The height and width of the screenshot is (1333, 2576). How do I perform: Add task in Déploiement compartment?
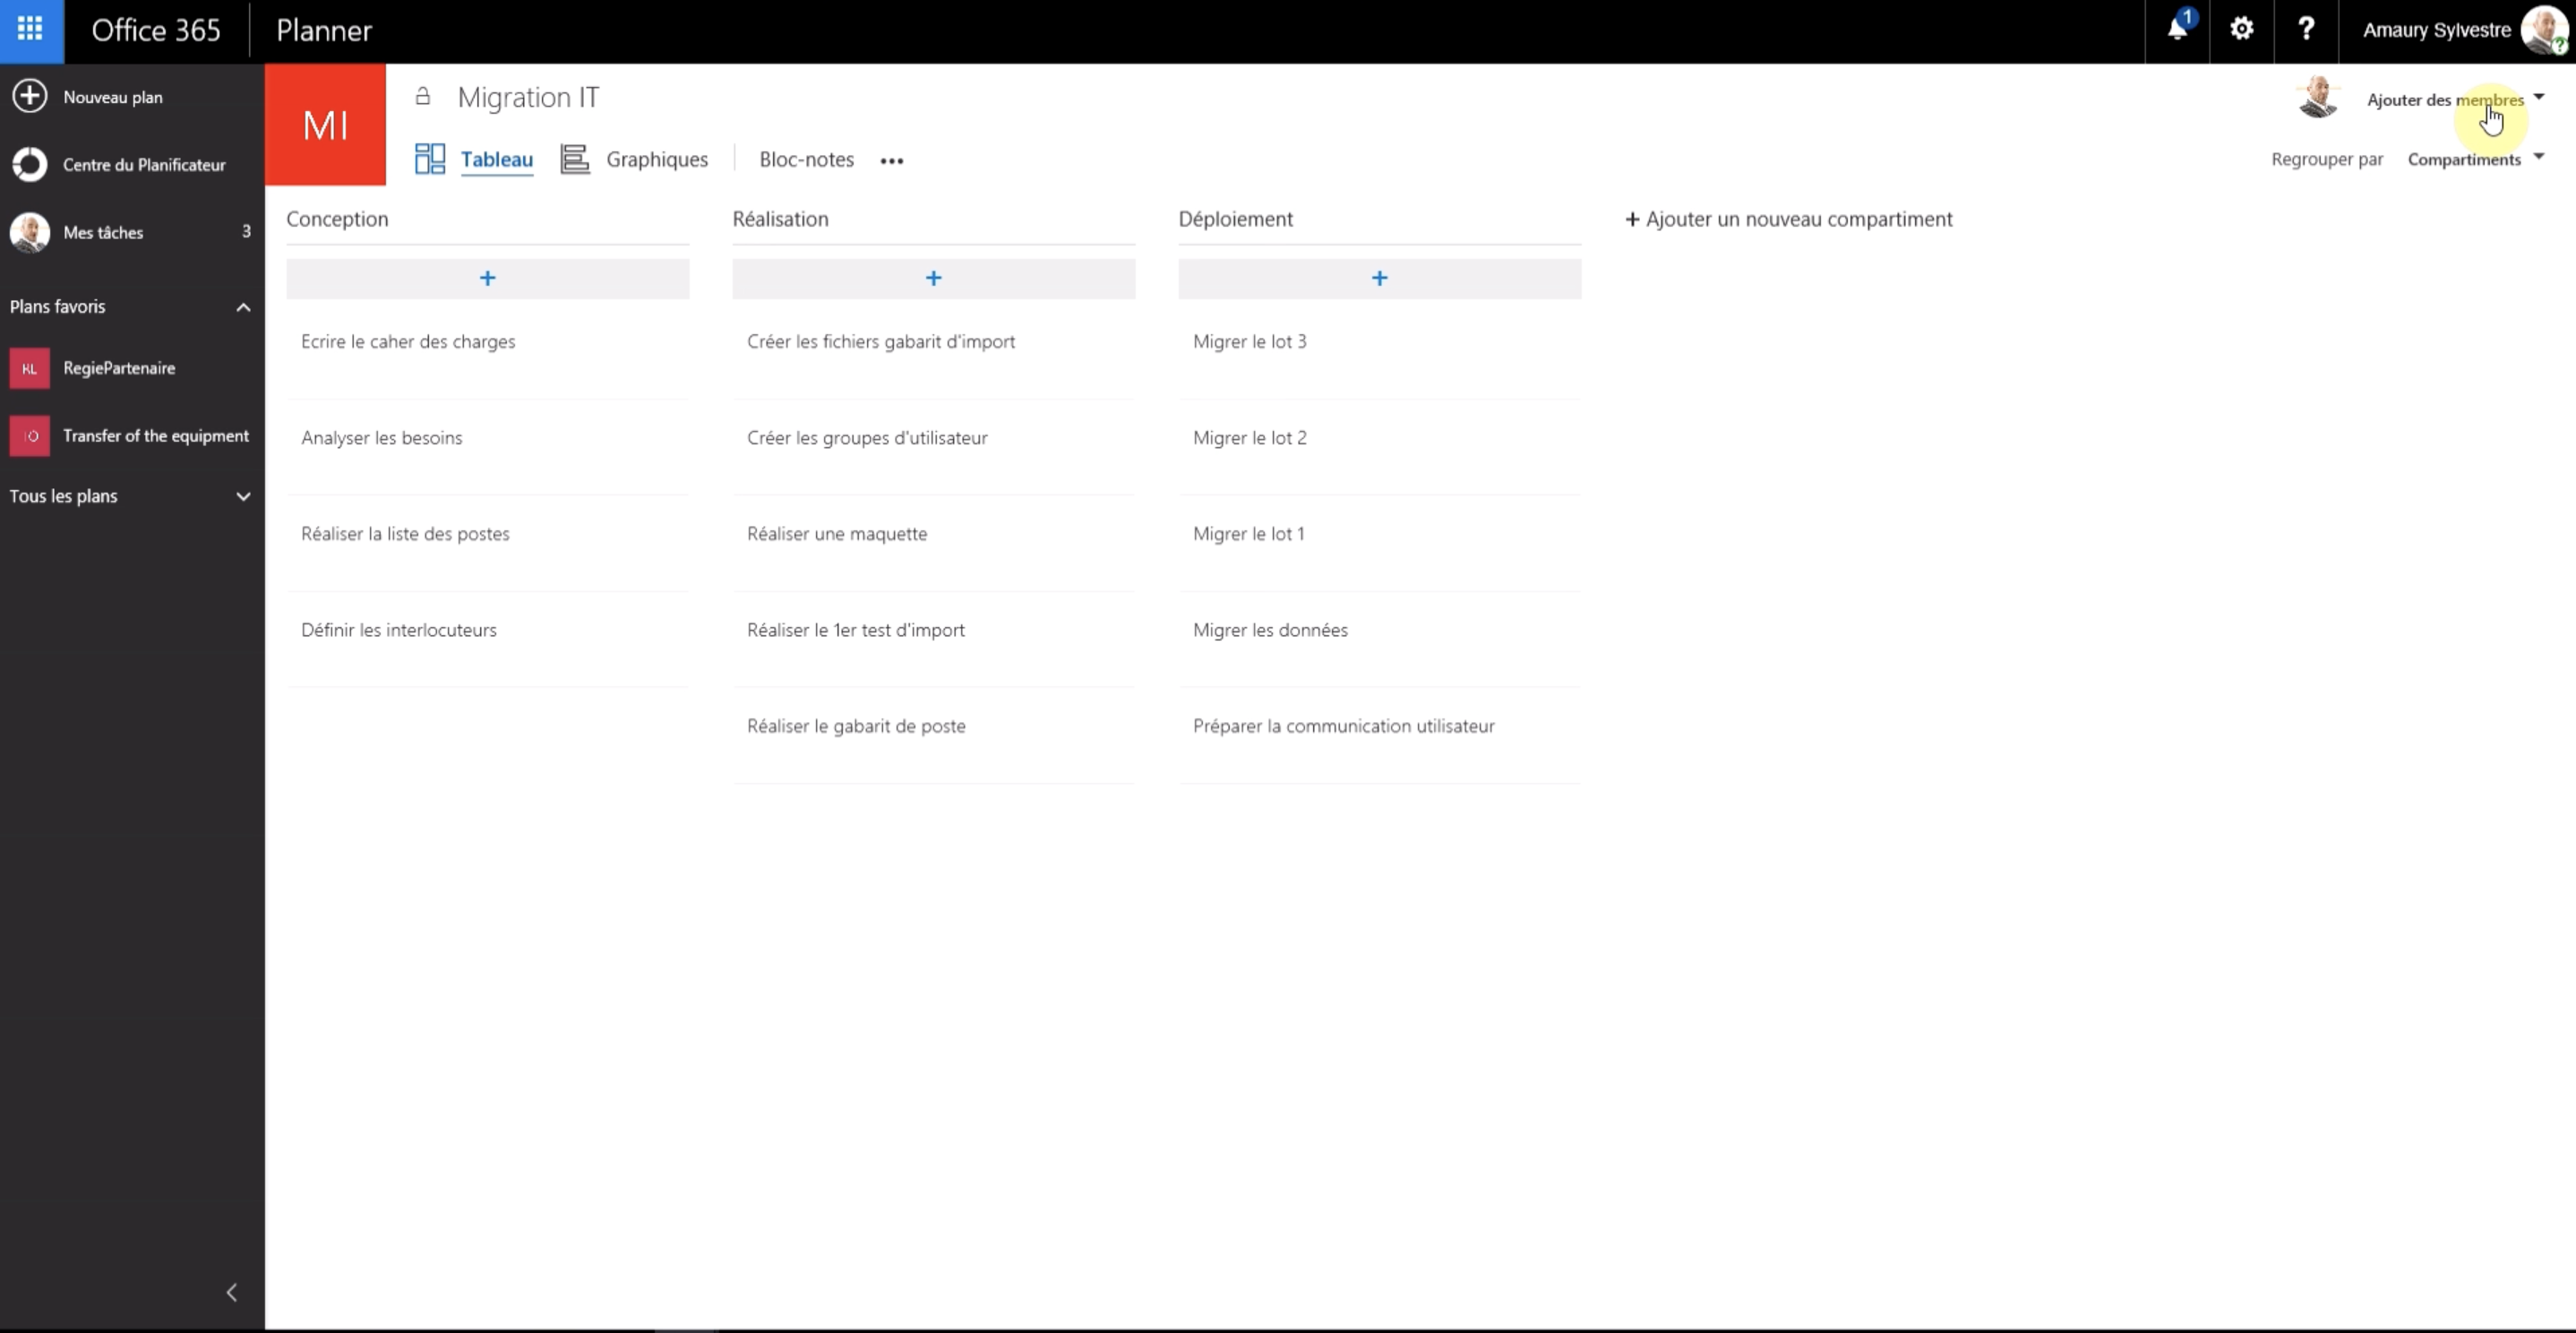[x=1378, y=277]
